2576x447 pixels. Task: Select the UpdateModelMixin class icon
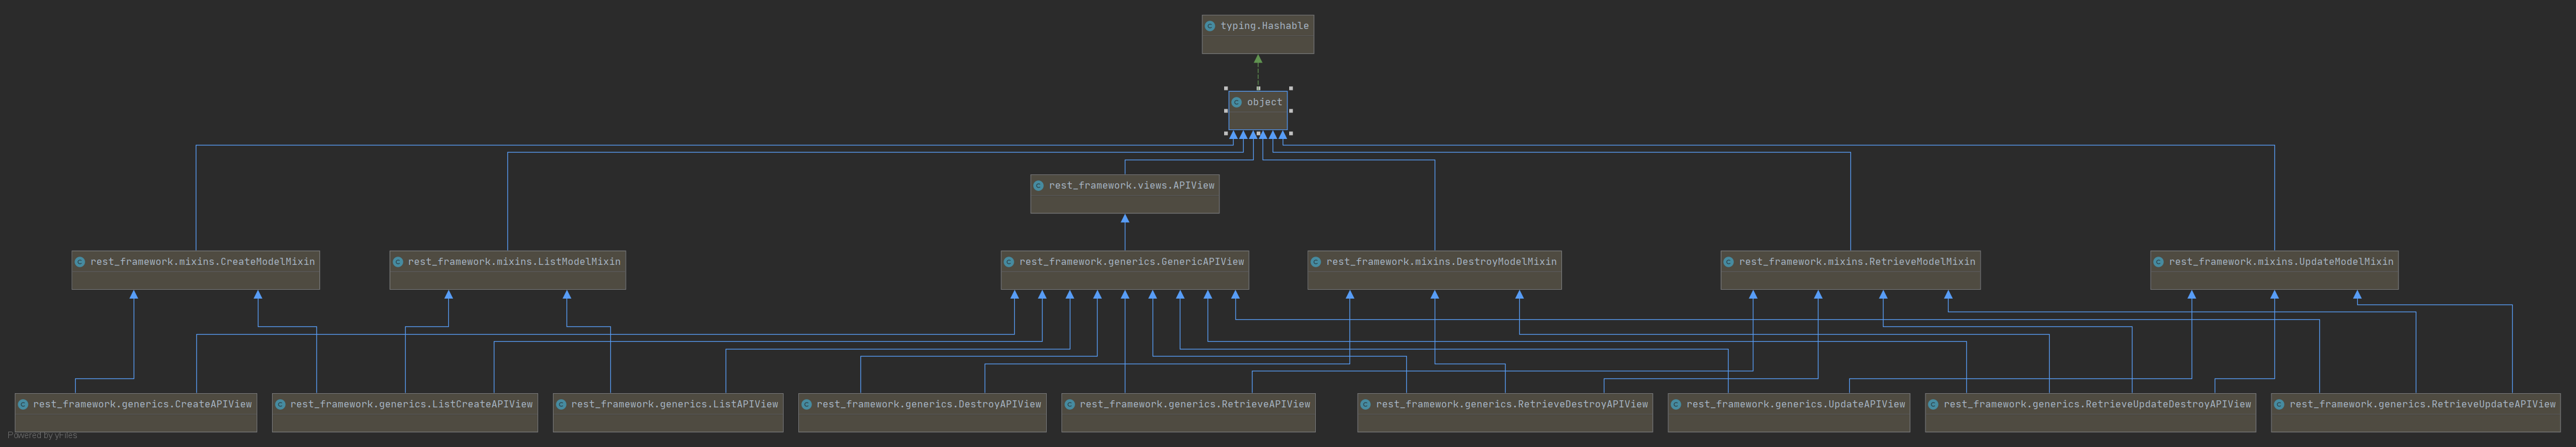[2159, 262]
